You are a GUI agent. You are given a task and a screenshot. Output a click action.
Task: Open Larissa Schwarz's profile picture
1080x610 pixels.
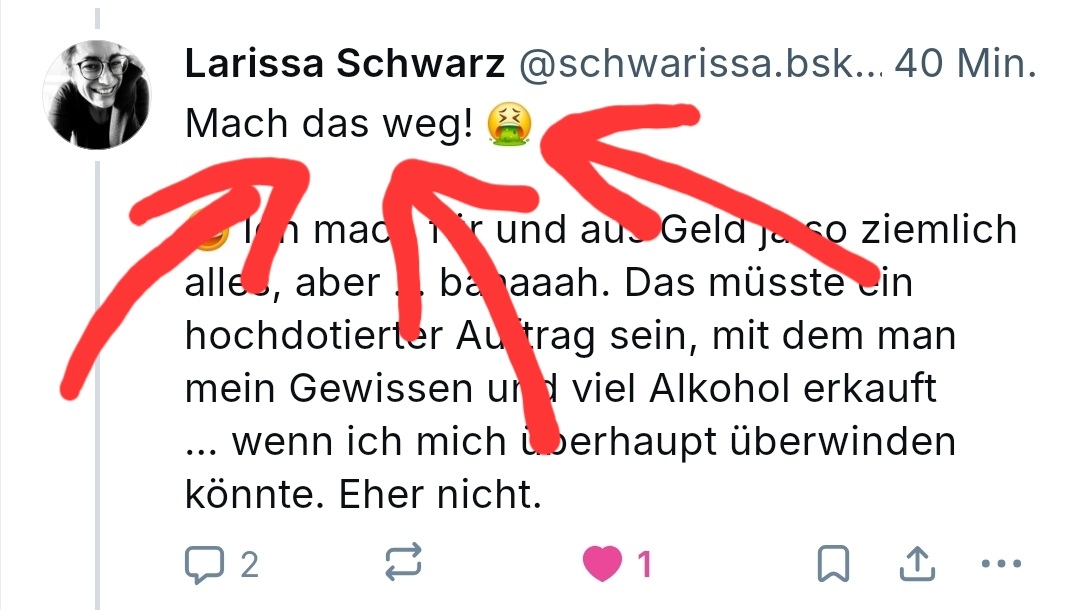pos(96,95)
